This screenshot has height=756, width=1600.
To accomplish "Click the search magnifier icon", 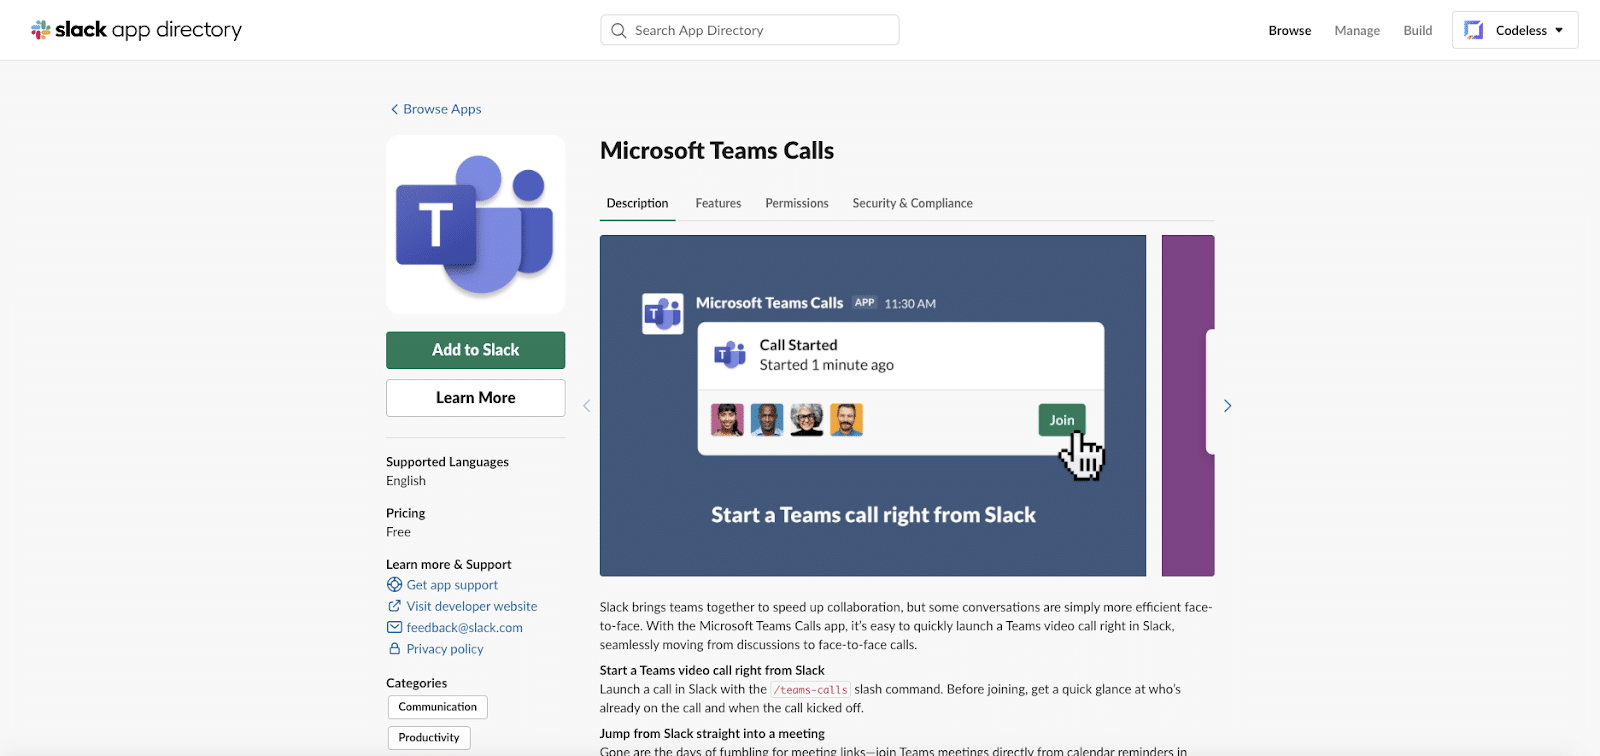I will [x=619, y=30].
